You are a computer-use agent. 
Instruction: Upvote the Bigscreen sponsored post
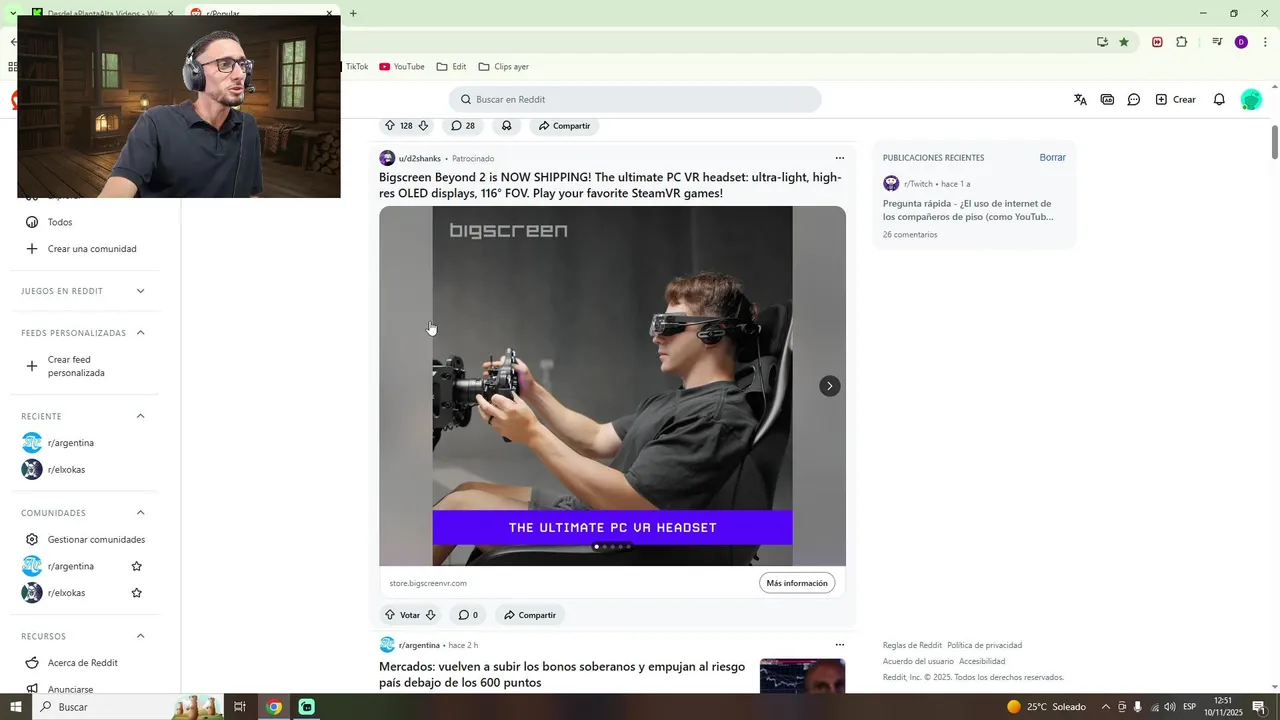click(390, 615)
